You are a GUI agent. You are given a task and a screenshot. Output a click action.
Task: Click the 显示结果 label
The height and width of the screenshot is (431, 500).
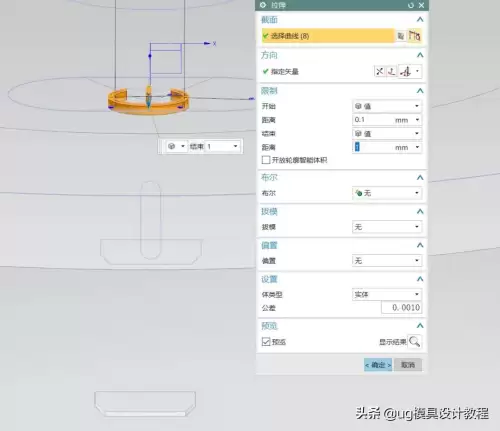pyautogui.click(x=393, y=342)
